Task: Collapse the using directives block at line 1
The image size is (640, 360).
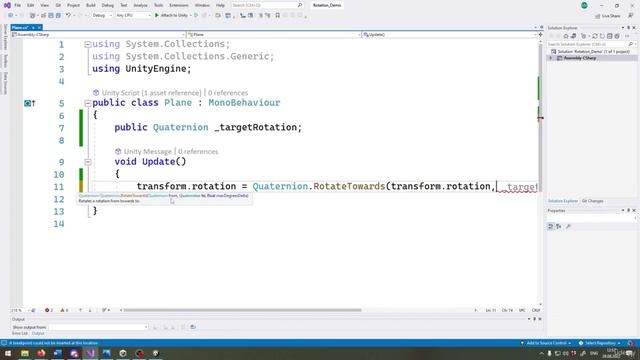Action: pyautogui.click(x=87, y=44)
